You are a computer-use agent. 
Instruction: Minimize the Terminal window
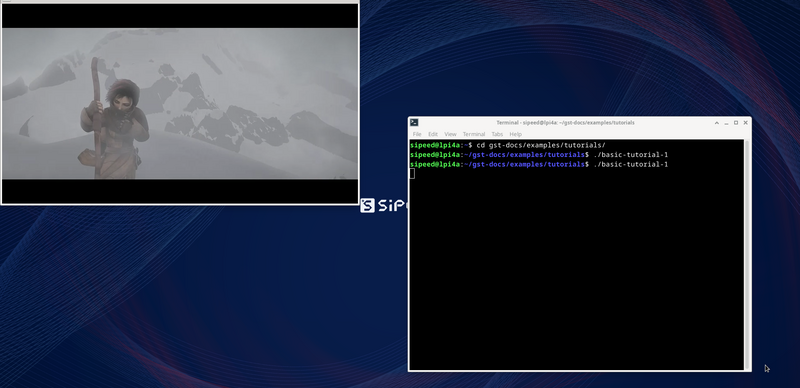(x=727, y=123)
